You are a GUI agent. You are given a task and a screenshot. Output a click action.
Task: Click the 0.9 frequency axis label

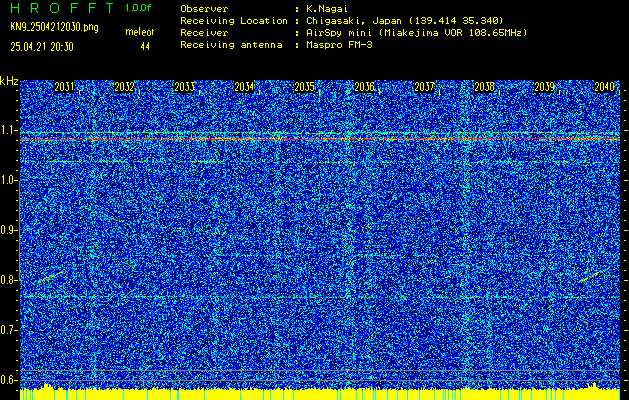(x=8, y=230)
